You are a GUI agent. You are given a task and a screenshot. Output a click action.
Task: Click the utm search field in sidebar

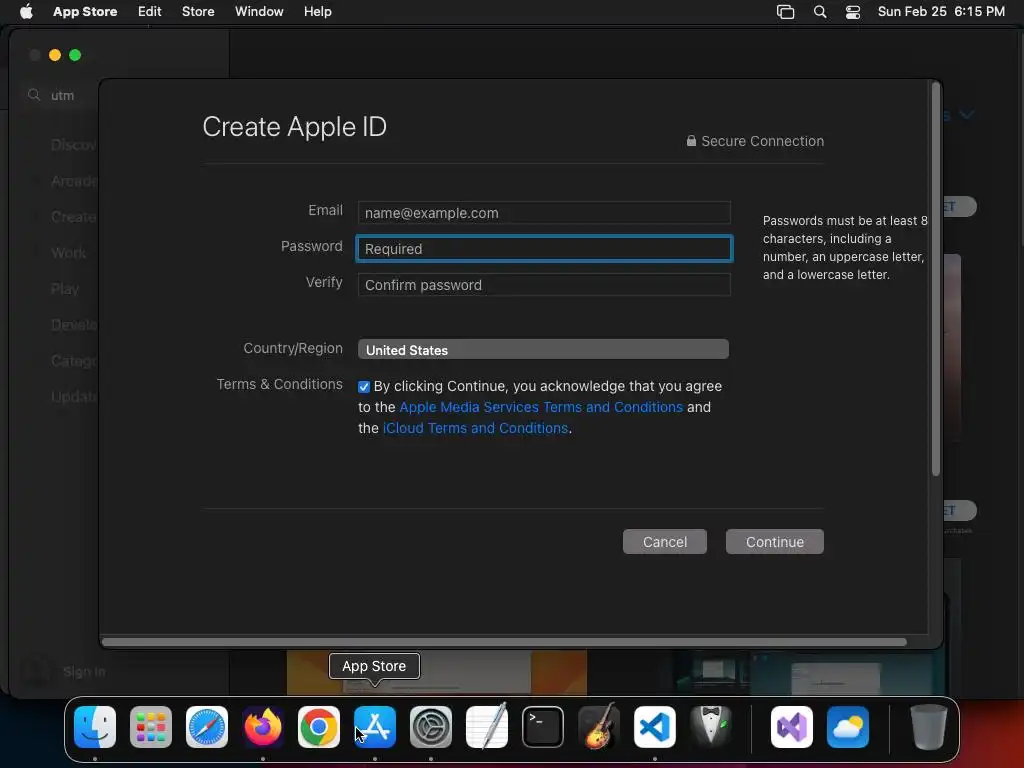[x=62, y=95]
